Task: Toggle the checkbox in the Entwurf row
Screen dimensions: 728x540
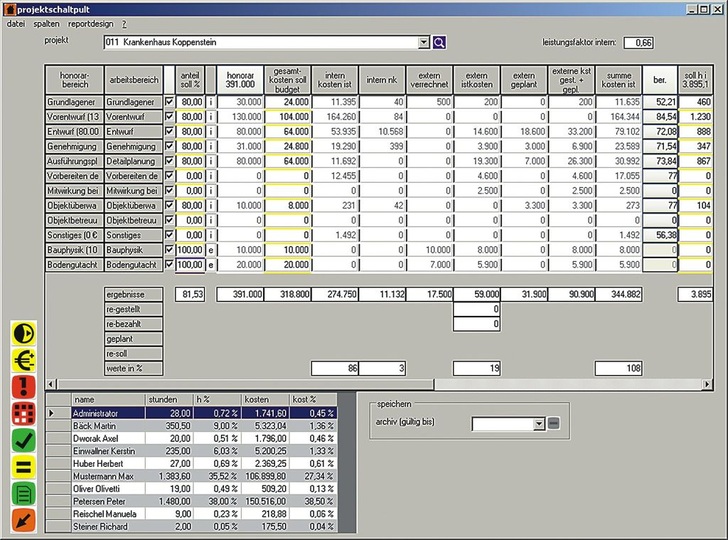Action: coord(168,131)
